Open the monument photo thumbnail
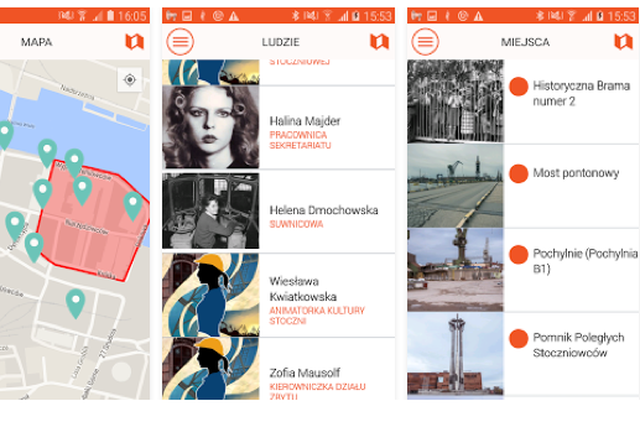 pos(455,354)
